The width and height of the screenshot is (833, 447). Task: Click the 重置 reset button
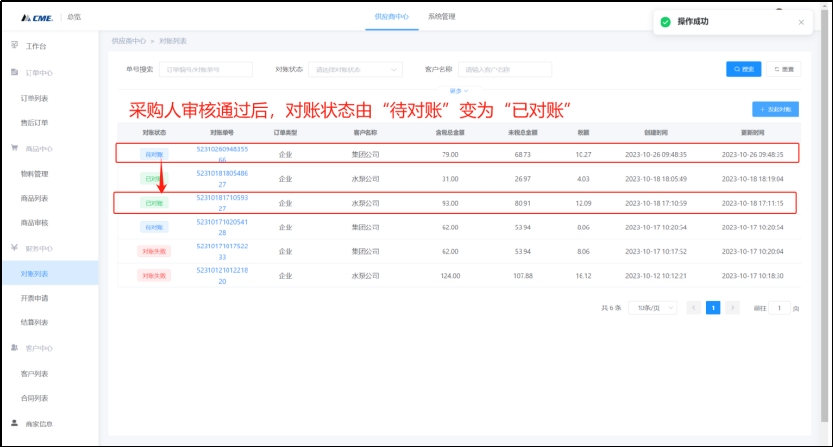[785, 69]
